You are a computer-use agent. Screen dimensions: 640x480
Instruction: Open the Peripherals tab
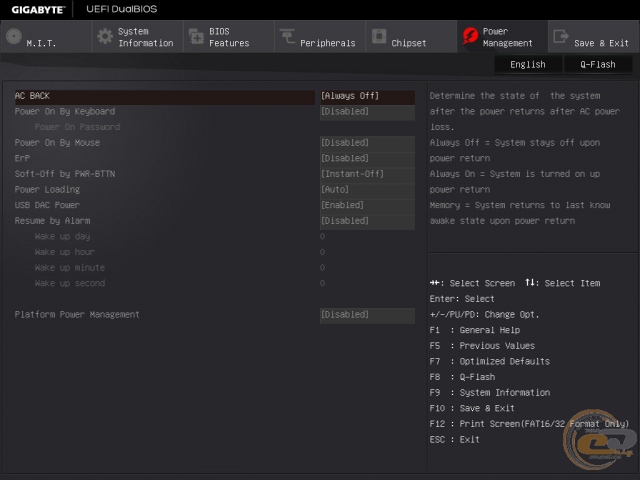[320, 37]
